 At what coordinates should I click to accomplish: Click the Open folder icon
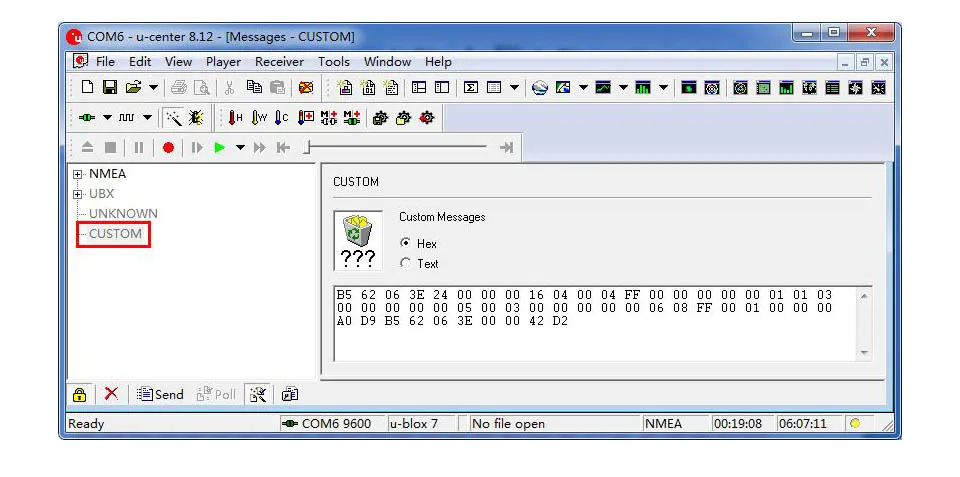pos(133,88)
